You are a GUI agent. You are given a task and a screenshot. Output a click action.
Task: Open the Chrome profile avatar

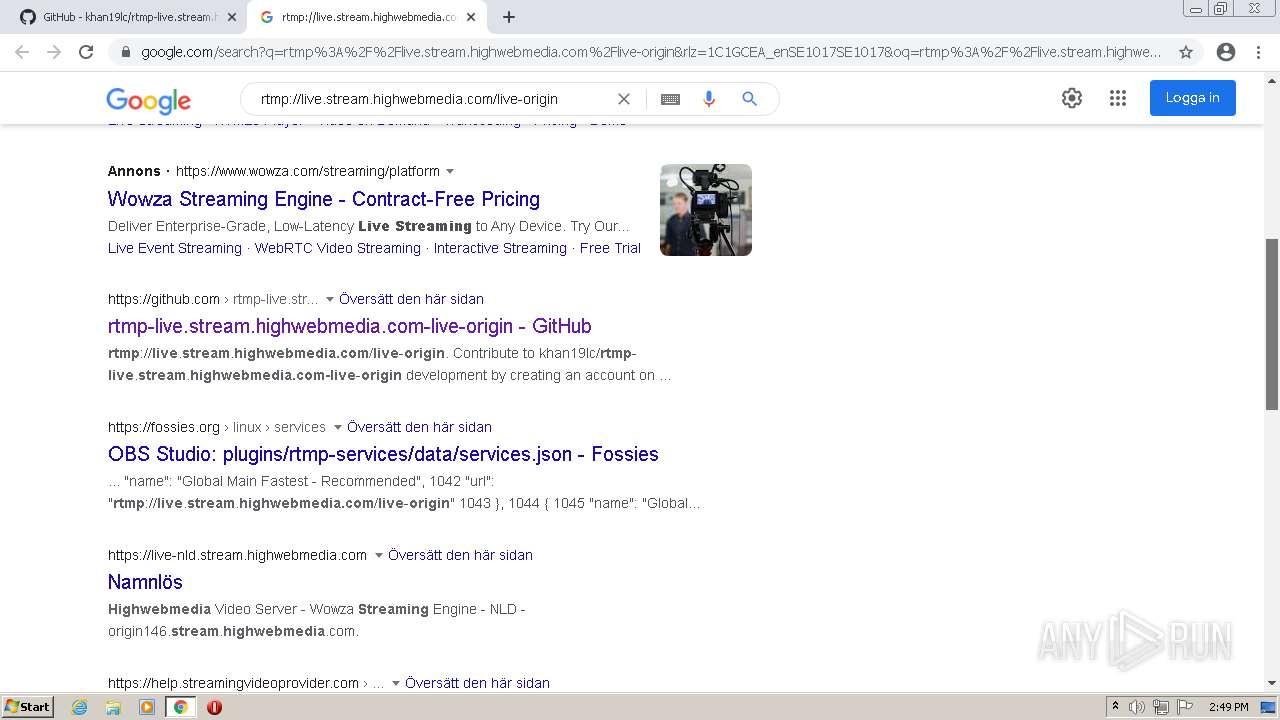coord(1226,52)
